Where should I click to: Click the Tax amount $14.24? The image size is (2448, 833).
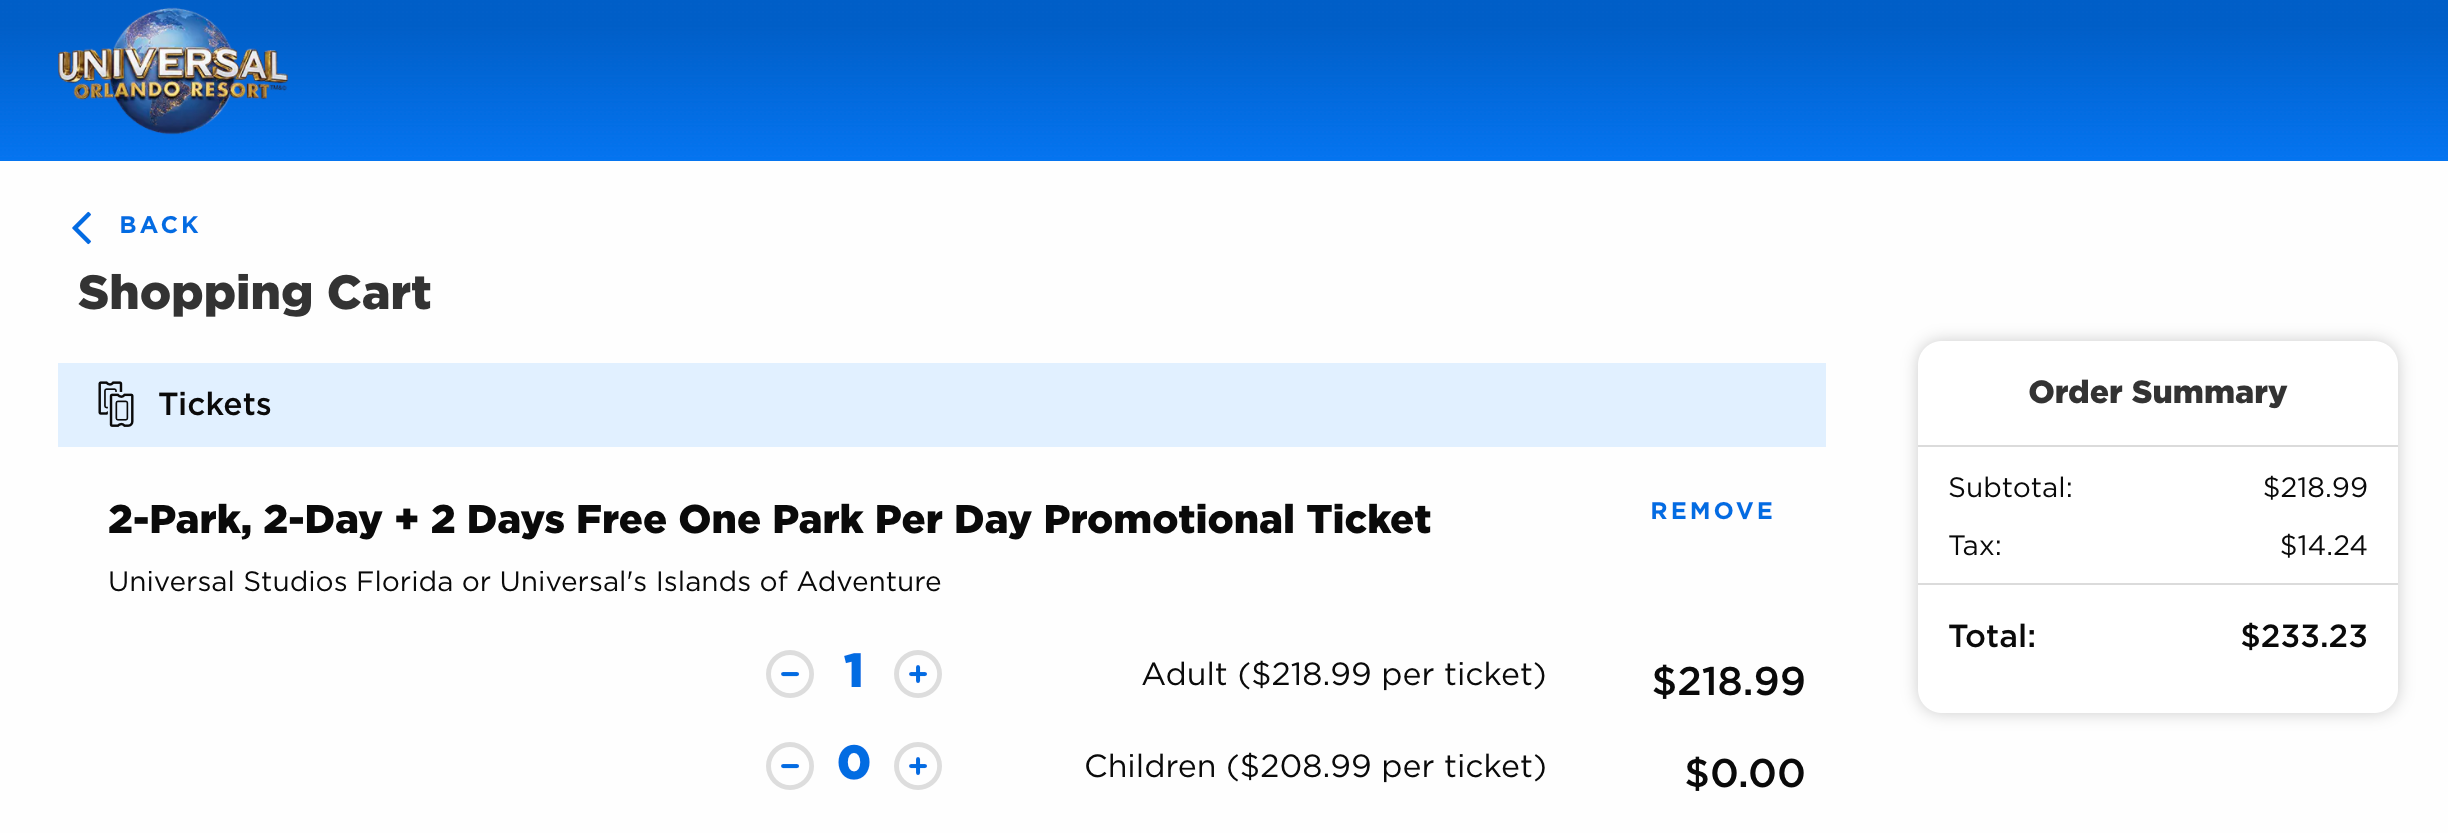[2322, 545]
